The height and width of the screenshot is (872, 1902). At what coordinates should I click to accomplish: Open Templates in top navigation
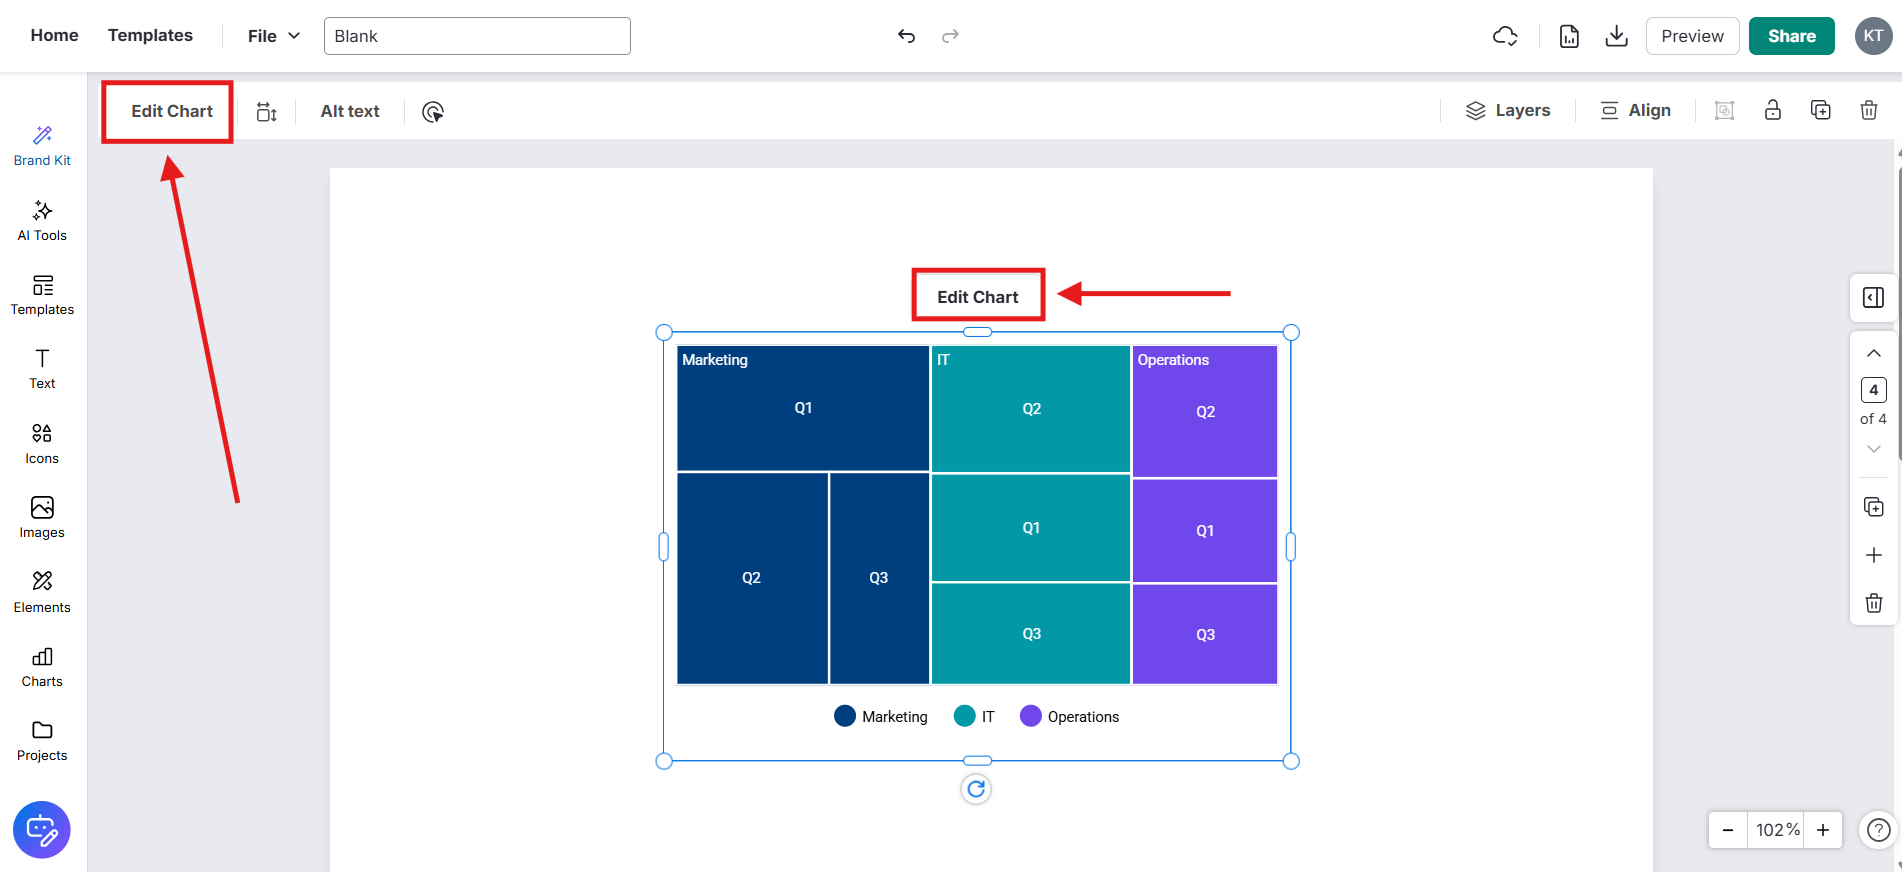(x=150, y=35)
